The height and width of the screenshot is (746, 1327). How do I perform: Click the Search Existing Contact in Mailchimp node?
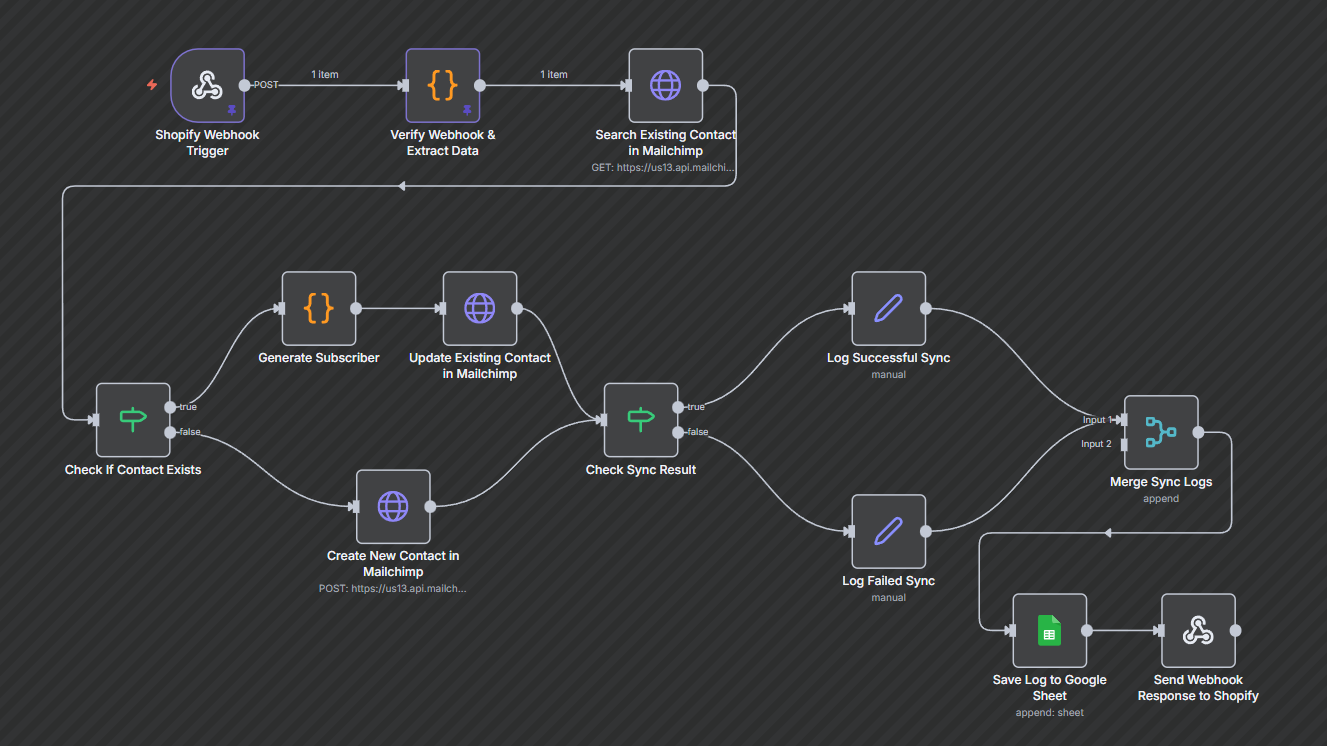[x=665, y=86]
